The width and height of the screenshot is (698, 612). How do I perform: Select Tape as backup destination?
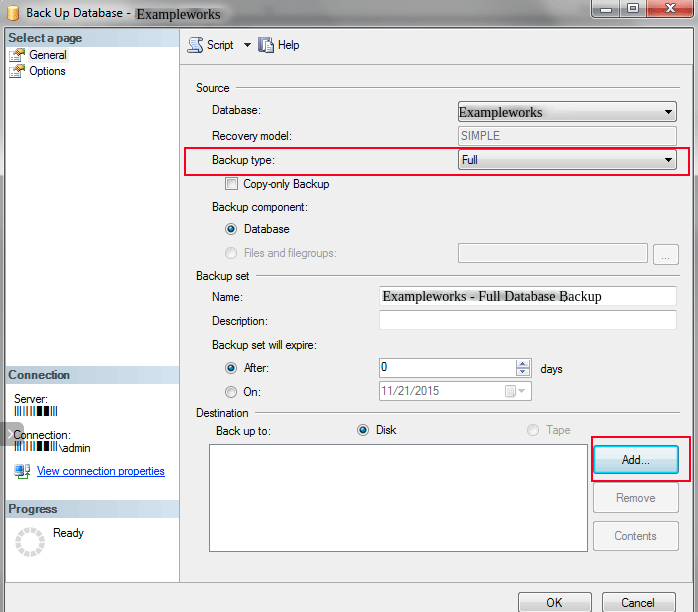[533, 430]
